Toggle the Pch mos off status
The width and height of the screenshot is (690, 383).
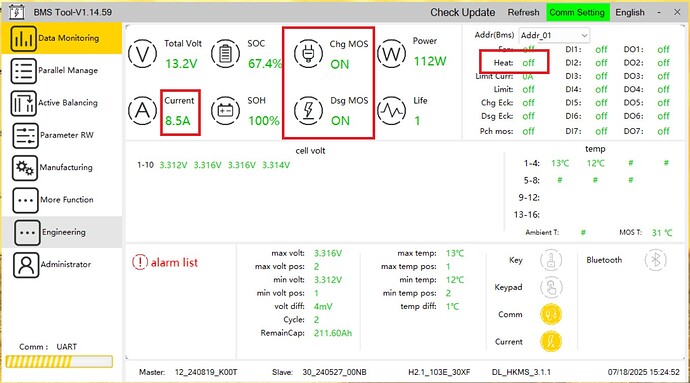click(529, 131)
